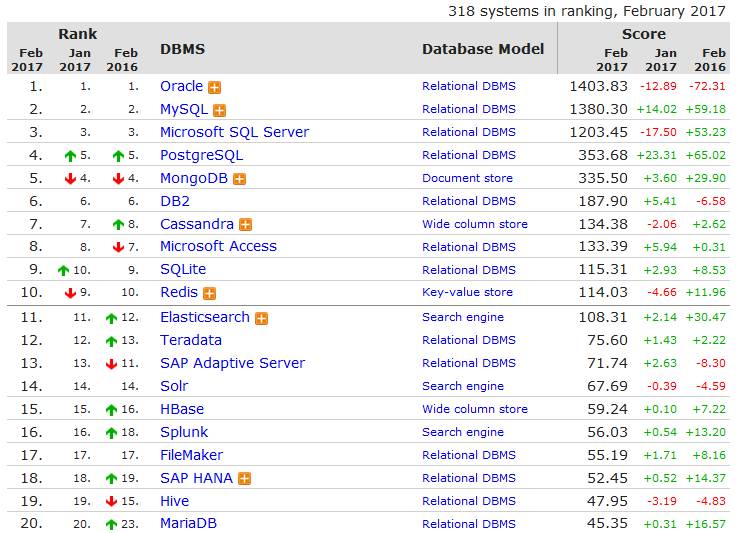Image resolution: width=738 pixels, height=533 pixels.
Task: Open the HBase link
Action: coord(182,409)
